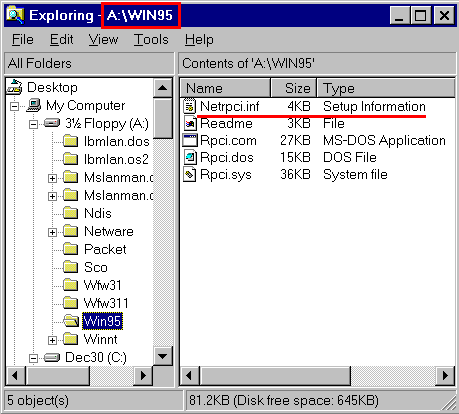Viewport: 459px width, 414px height.
Task: Expand the Winnt folder node
Action: pyautogui.click(x=52, y=340)
